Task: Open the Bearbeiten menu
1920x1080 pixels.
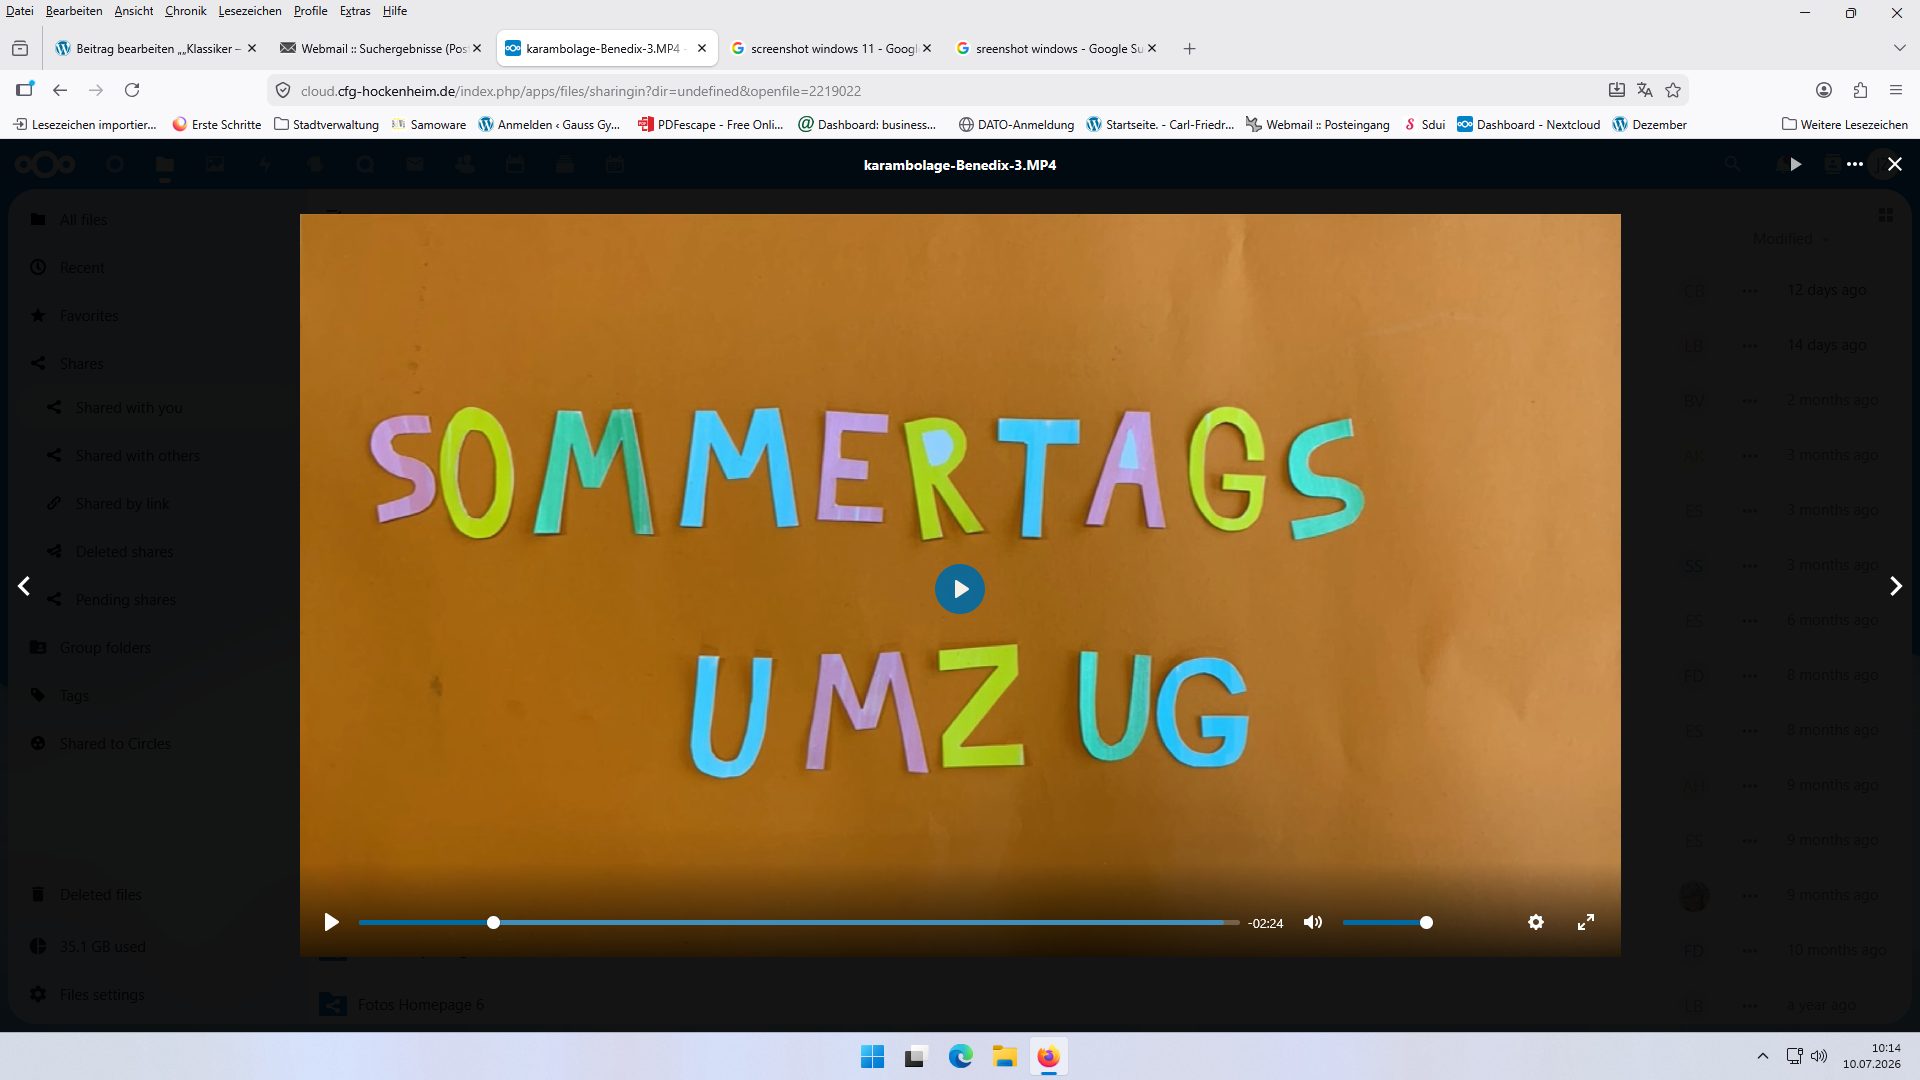Action: 74,11
